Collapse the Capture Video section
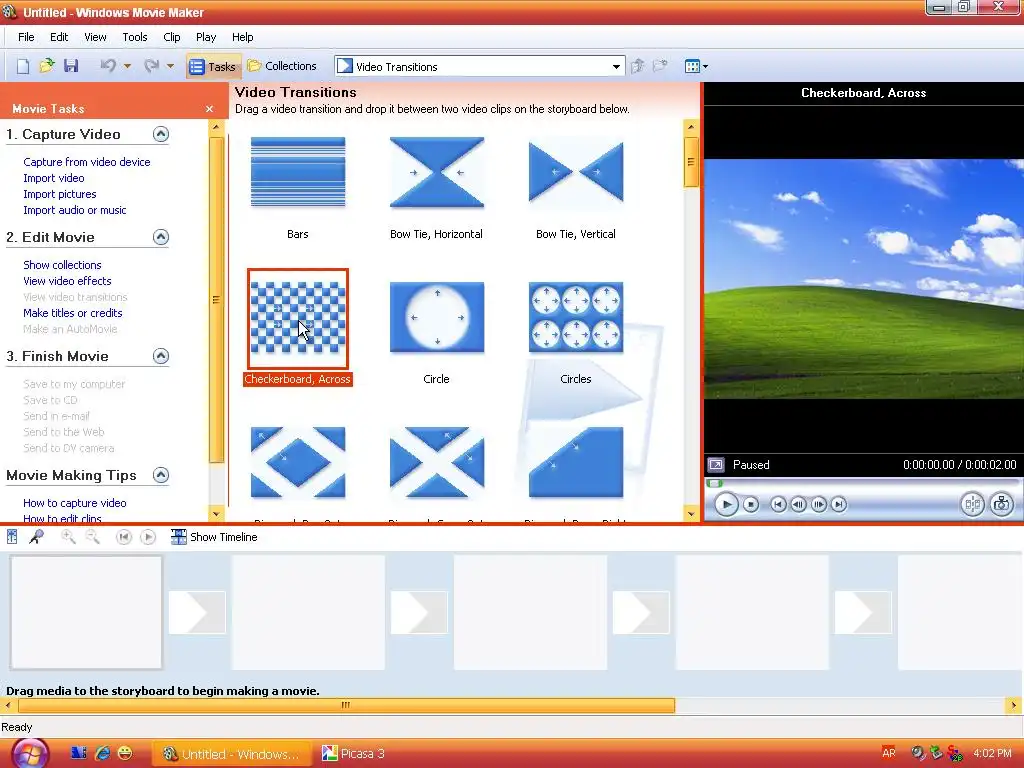 [x=161, y=134]
